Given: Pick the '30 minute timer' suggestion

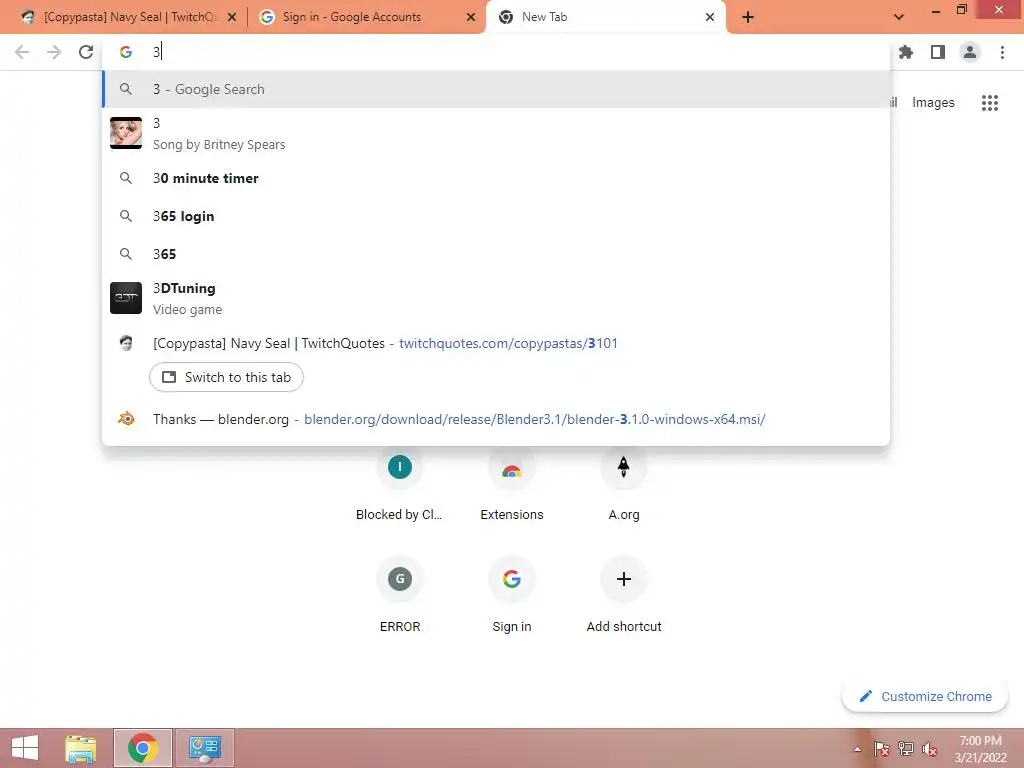Looking at the screenshot, I should 496,178.
